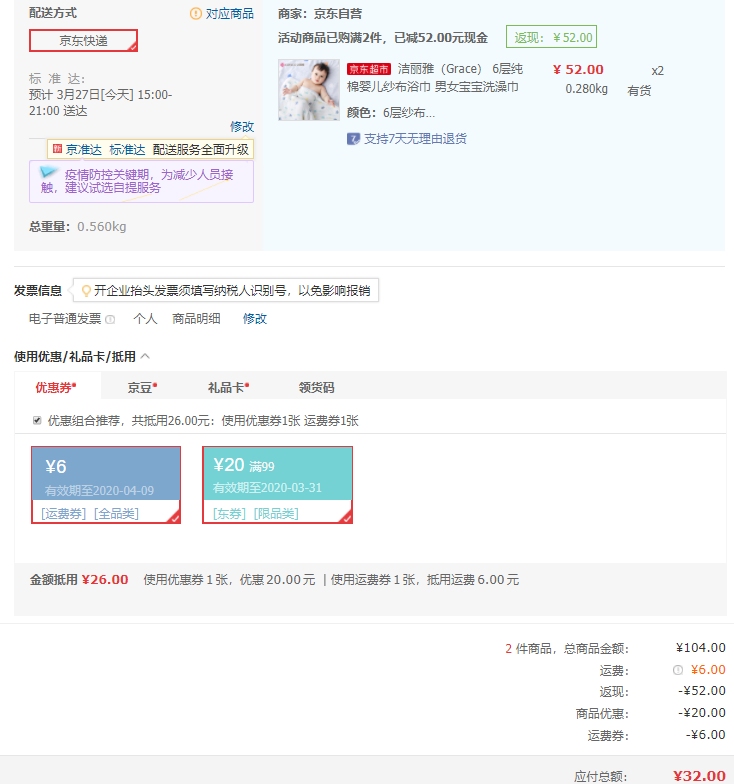Click the 总重量 0.560kg text
Screen dimensions: 734x784
[78, 226]
